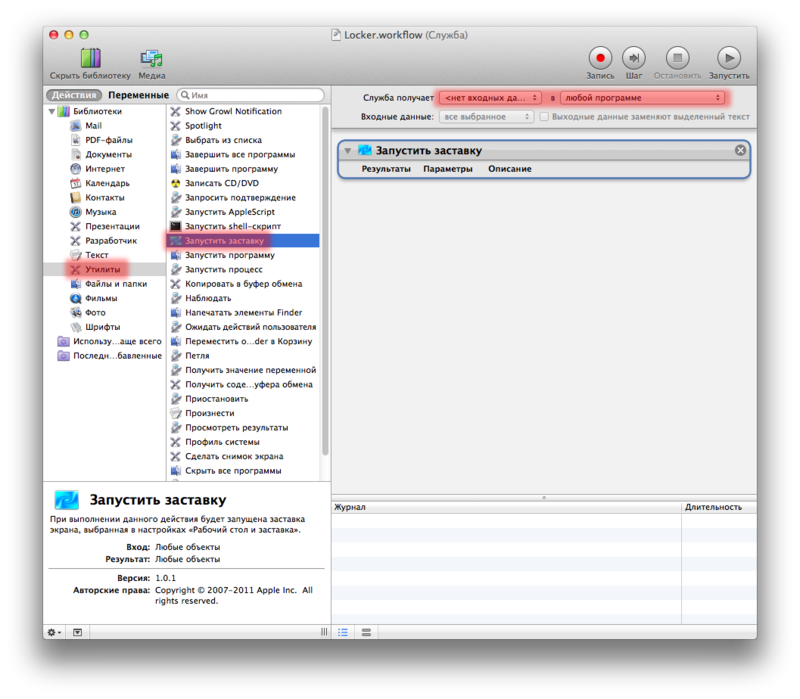Select the Интернет category

tap(105, 168)
